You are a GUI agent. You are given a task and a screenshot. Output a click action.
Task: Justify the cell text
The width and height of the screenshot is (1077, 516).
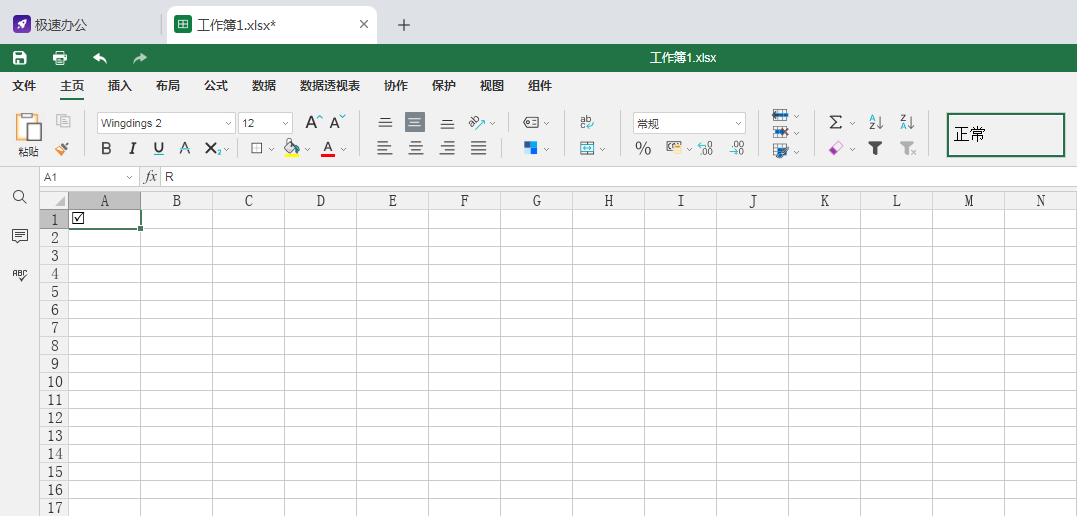click(x=479, y=148)
